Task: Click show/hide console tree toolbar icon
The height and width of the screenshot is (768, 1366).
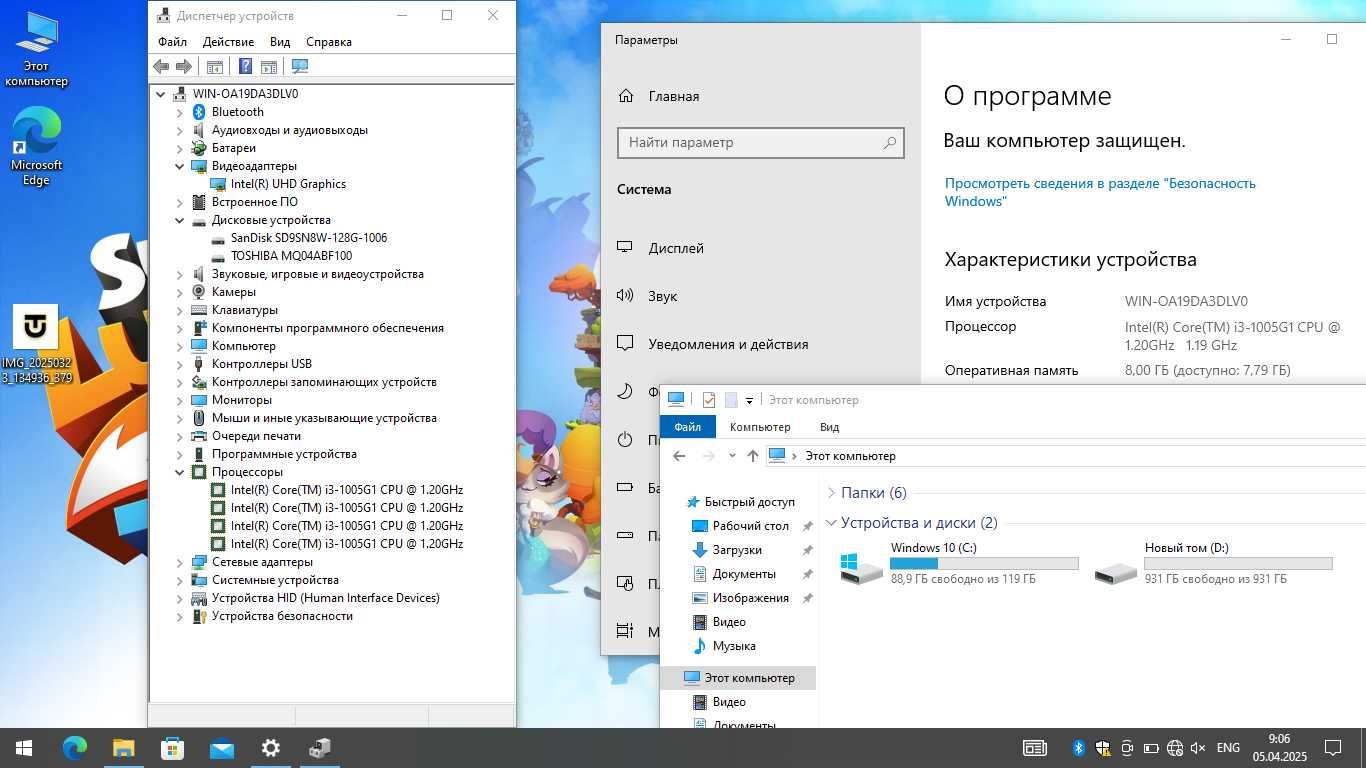Action: (214, 67)
